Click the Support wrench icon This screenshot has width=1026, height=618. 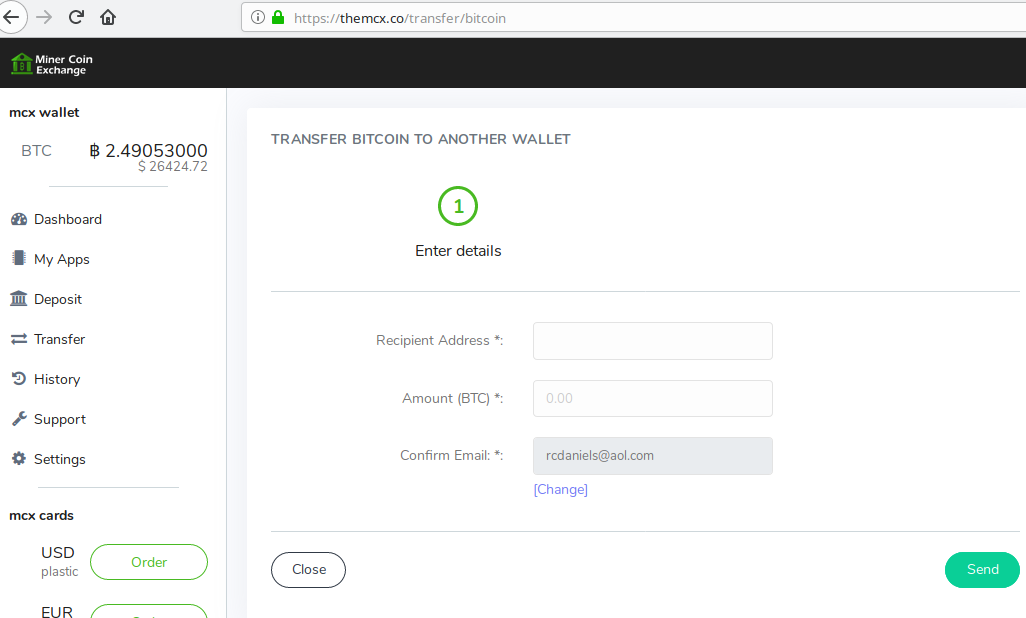click(x=18, y=419)
